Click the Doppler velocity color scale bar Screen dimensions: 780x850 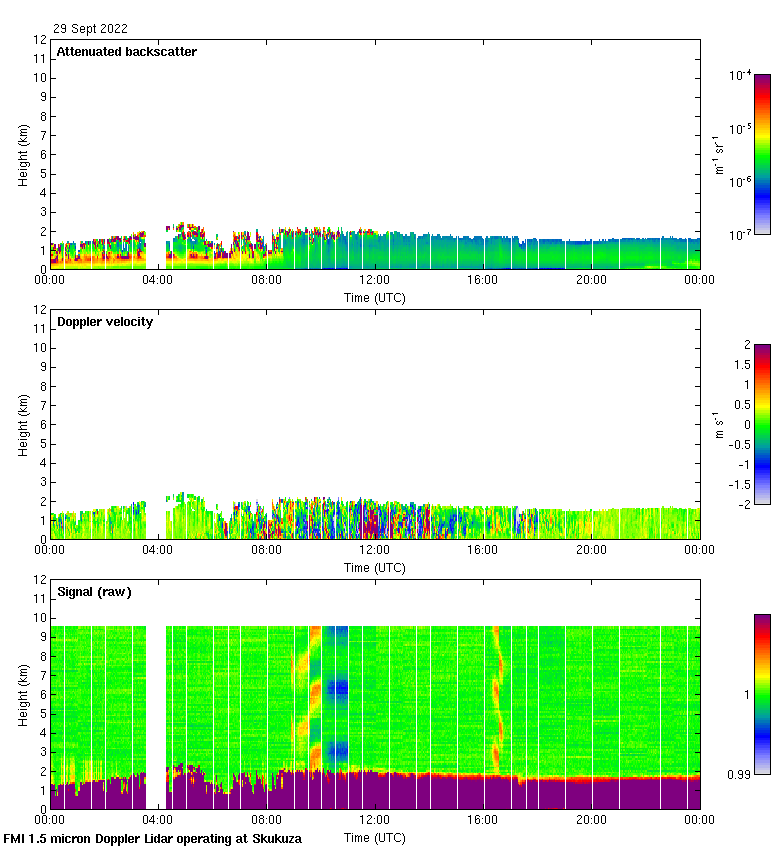pos(762,424)
